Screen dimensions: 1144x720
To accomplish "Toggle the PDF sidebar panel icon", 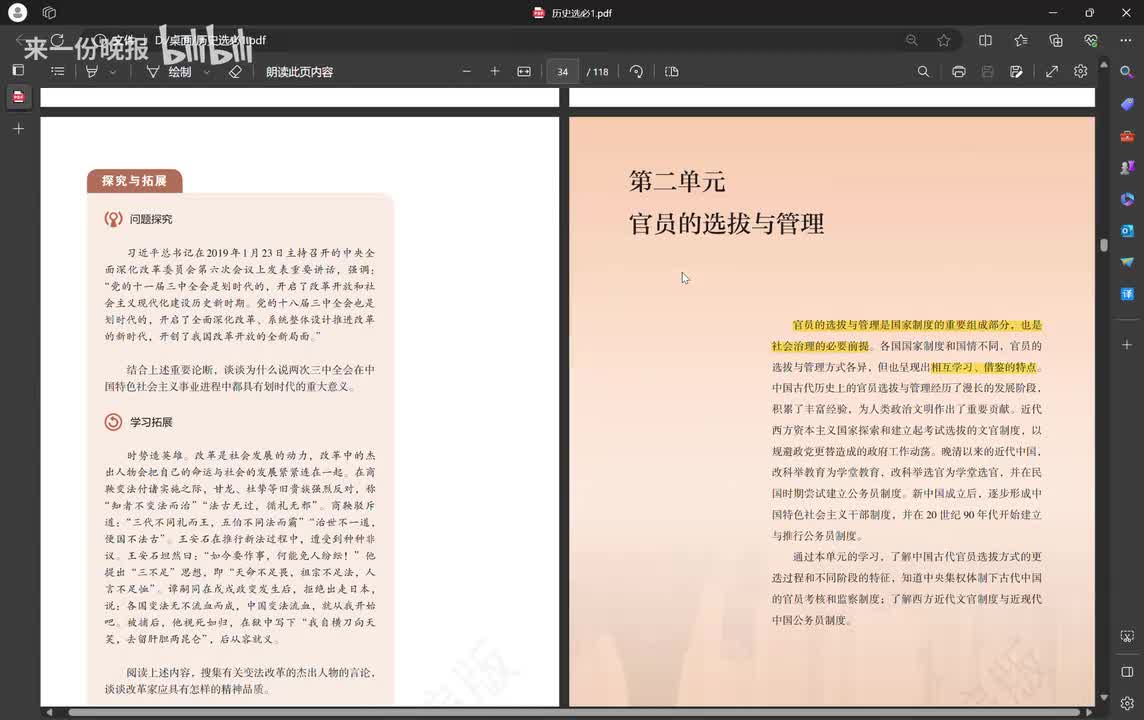I will tap(18, 70).
